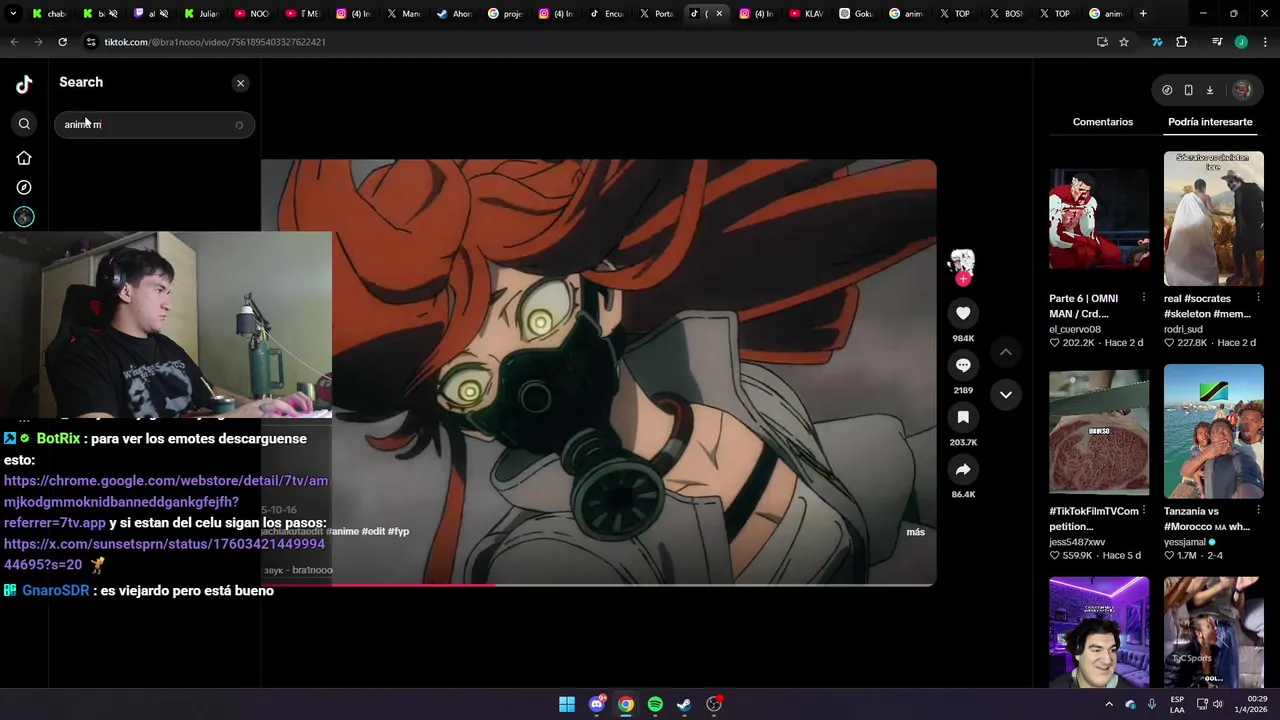Open the real #socrates skeleton video thumbnail
Image resolution: width=1280 pixels, height=720 pixels.
[x=1214, y=218]
